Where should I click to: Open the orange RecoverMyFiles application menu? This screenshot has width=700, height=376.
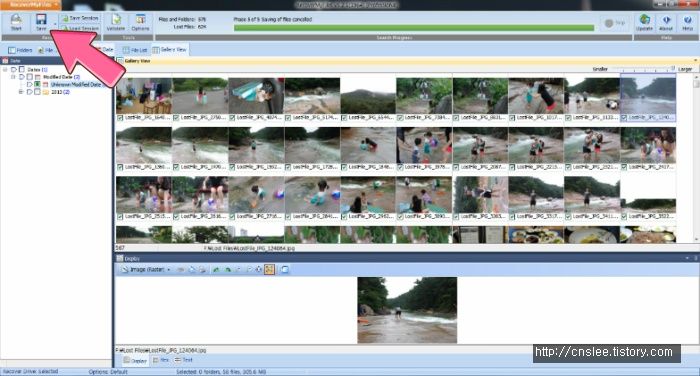pos(30,5)
